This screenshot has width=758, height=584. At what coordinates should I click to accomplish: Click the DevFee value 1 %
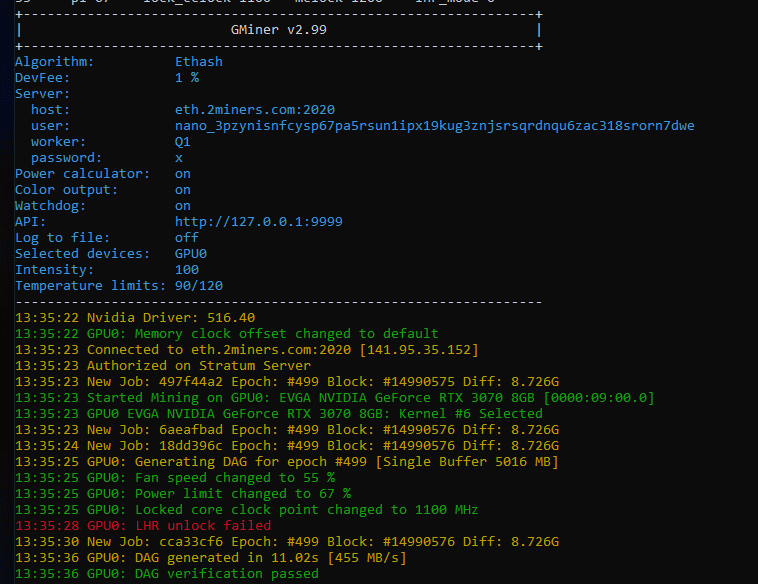coord(187,78)
